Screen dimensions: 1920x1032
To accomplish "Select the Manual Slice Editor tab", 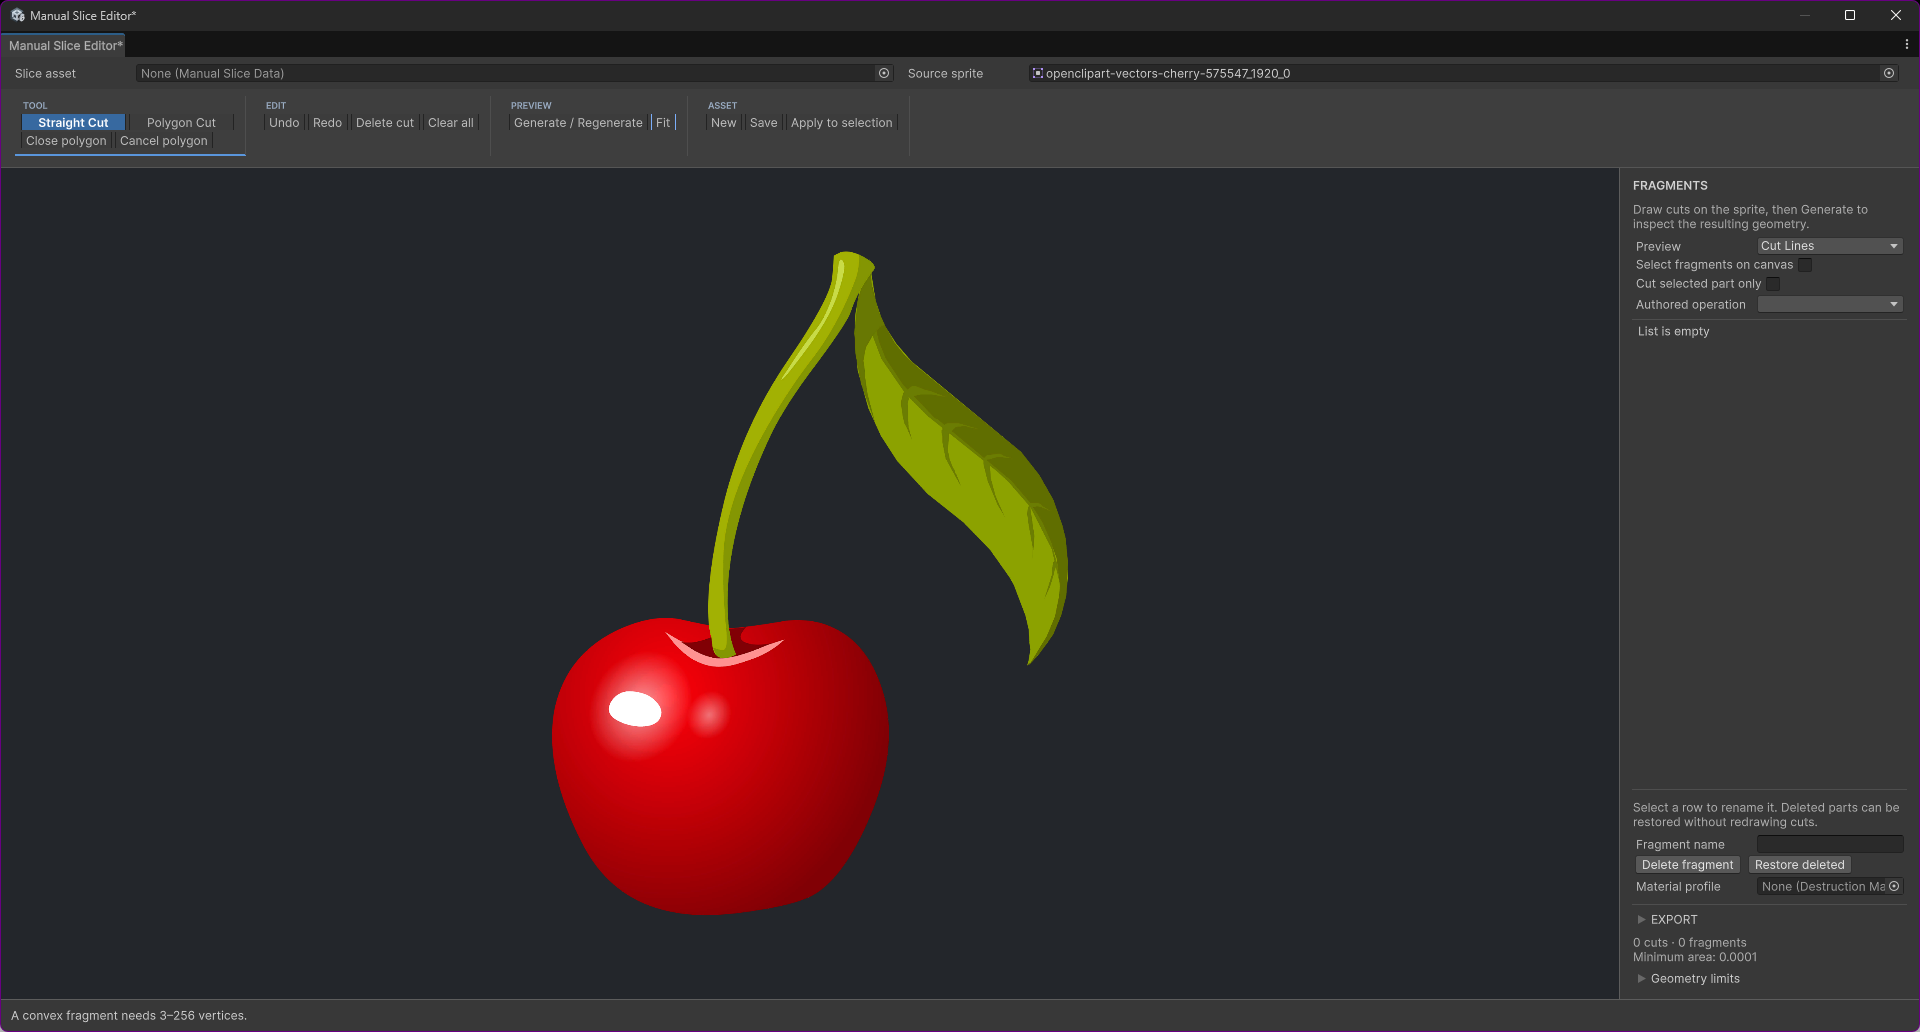I will tap(64, 45).
